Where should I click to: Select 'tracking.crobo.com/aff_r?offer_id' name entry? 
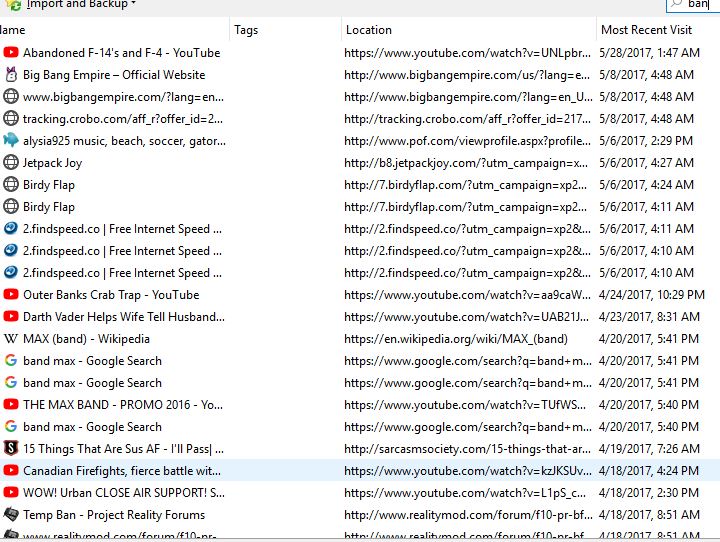[123, 119]
